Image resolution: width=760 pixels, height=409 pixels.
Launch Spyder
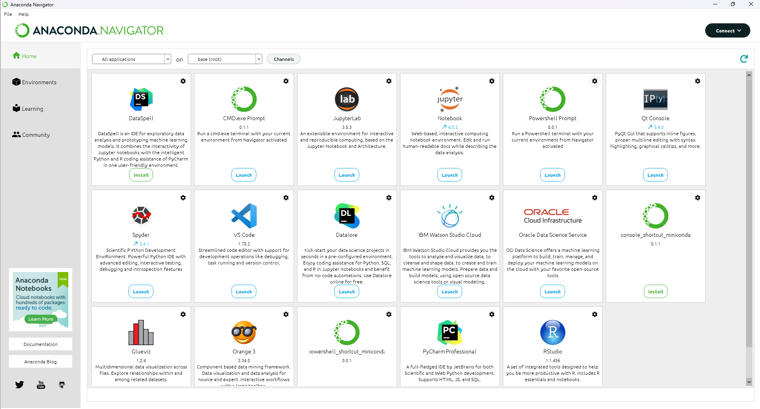[x=141, y=292]
